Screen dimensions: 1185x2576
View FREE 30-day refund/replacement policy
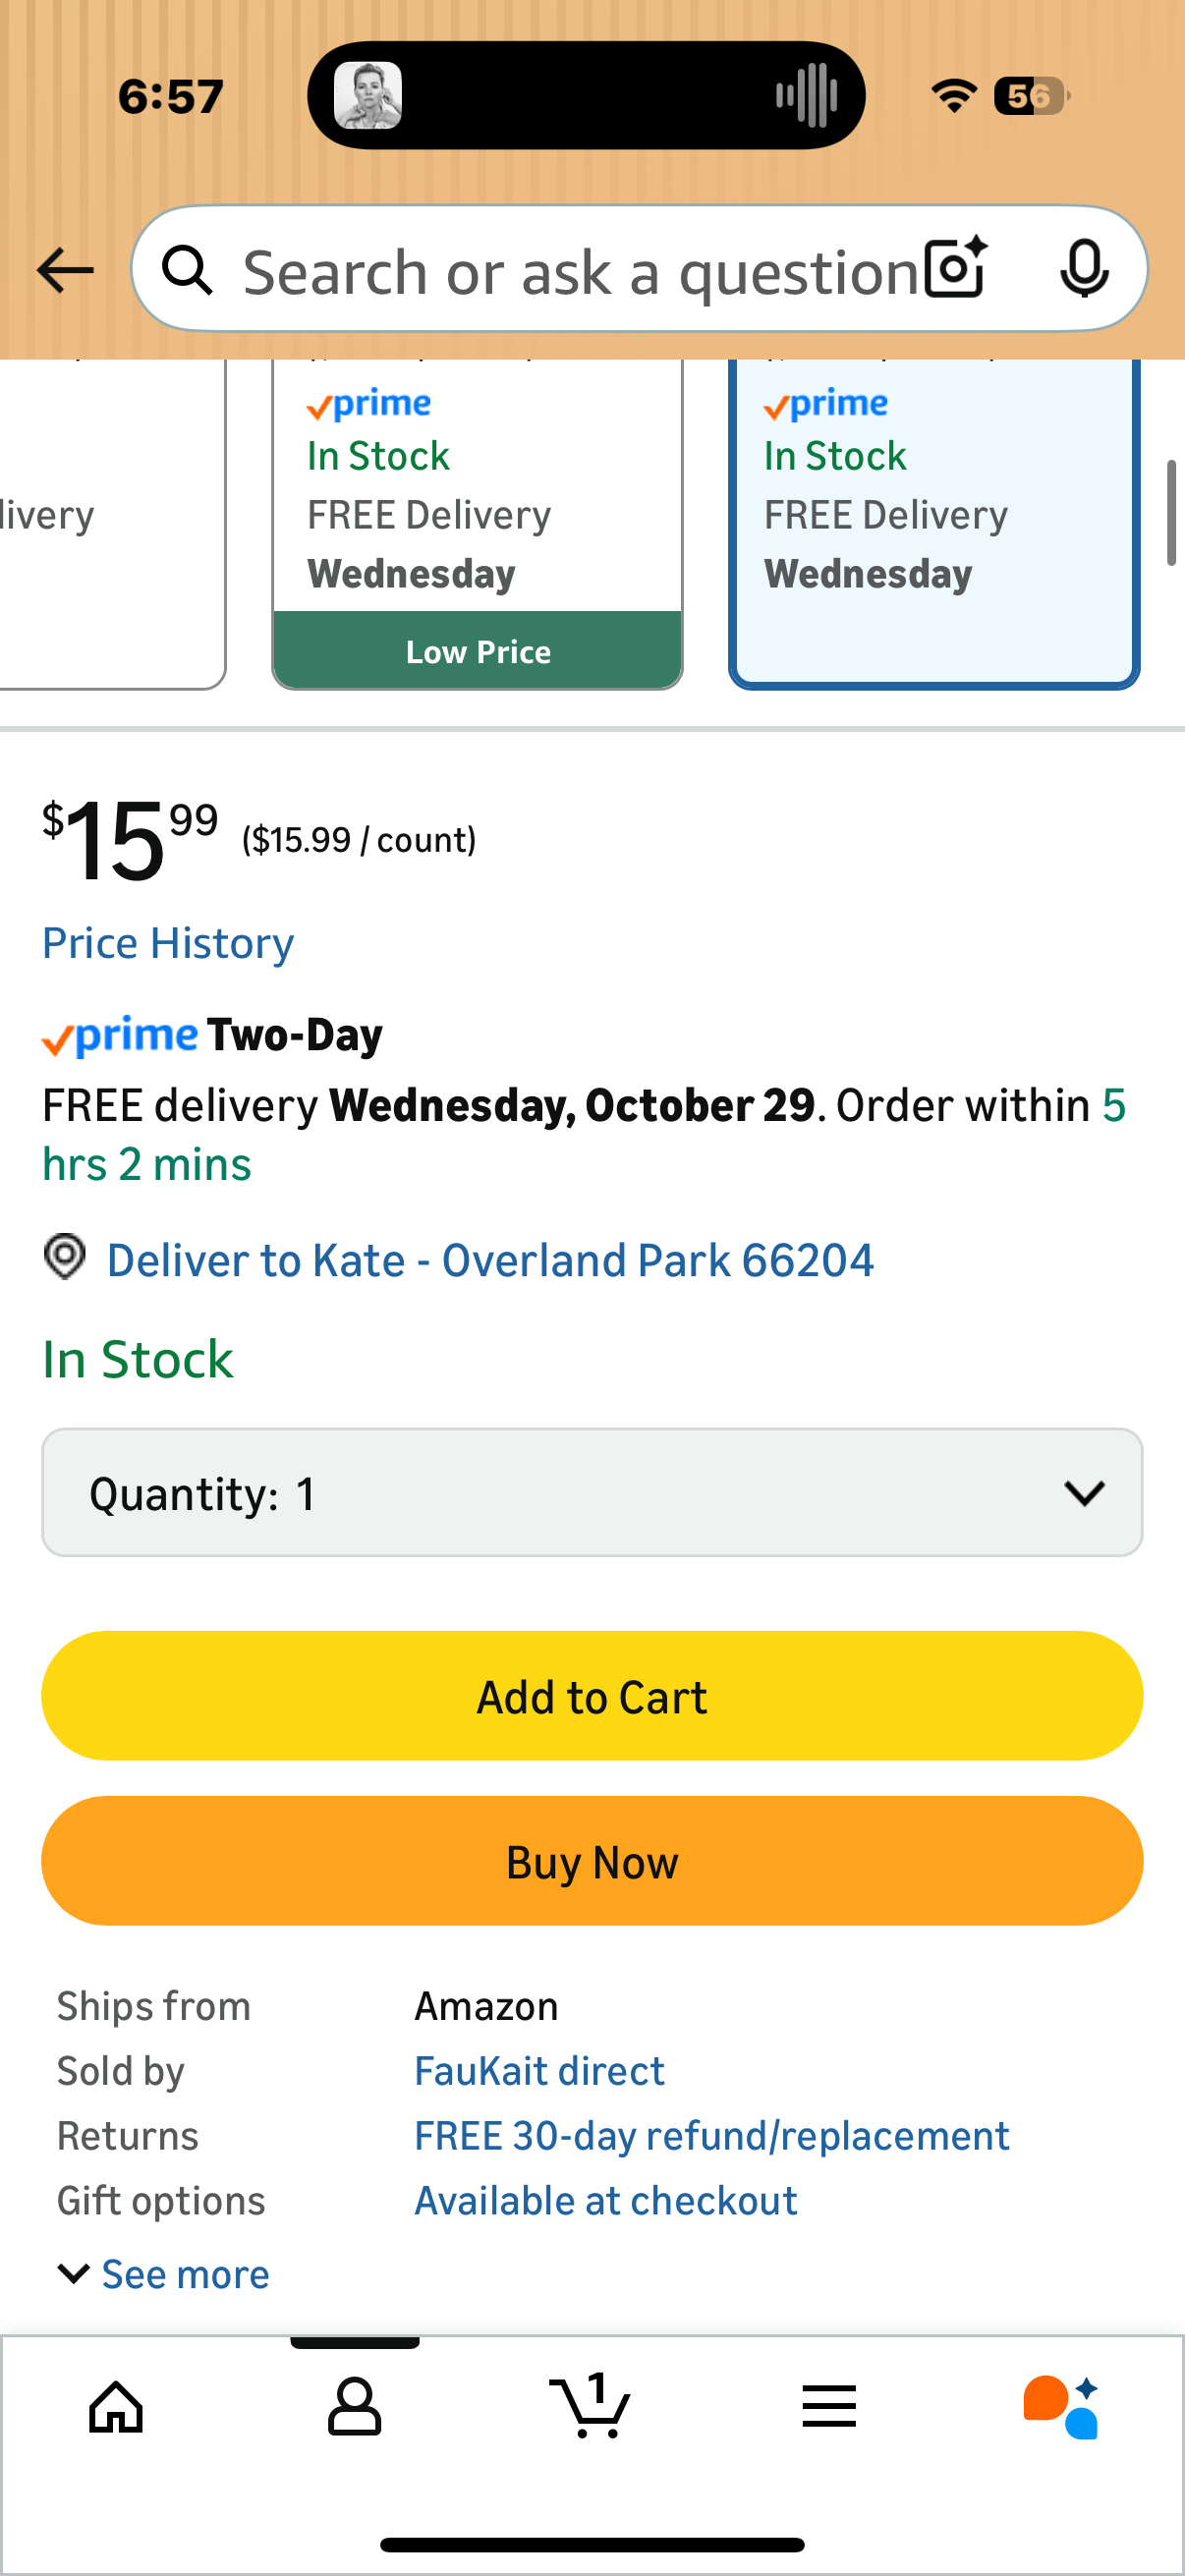point(711,2136)
